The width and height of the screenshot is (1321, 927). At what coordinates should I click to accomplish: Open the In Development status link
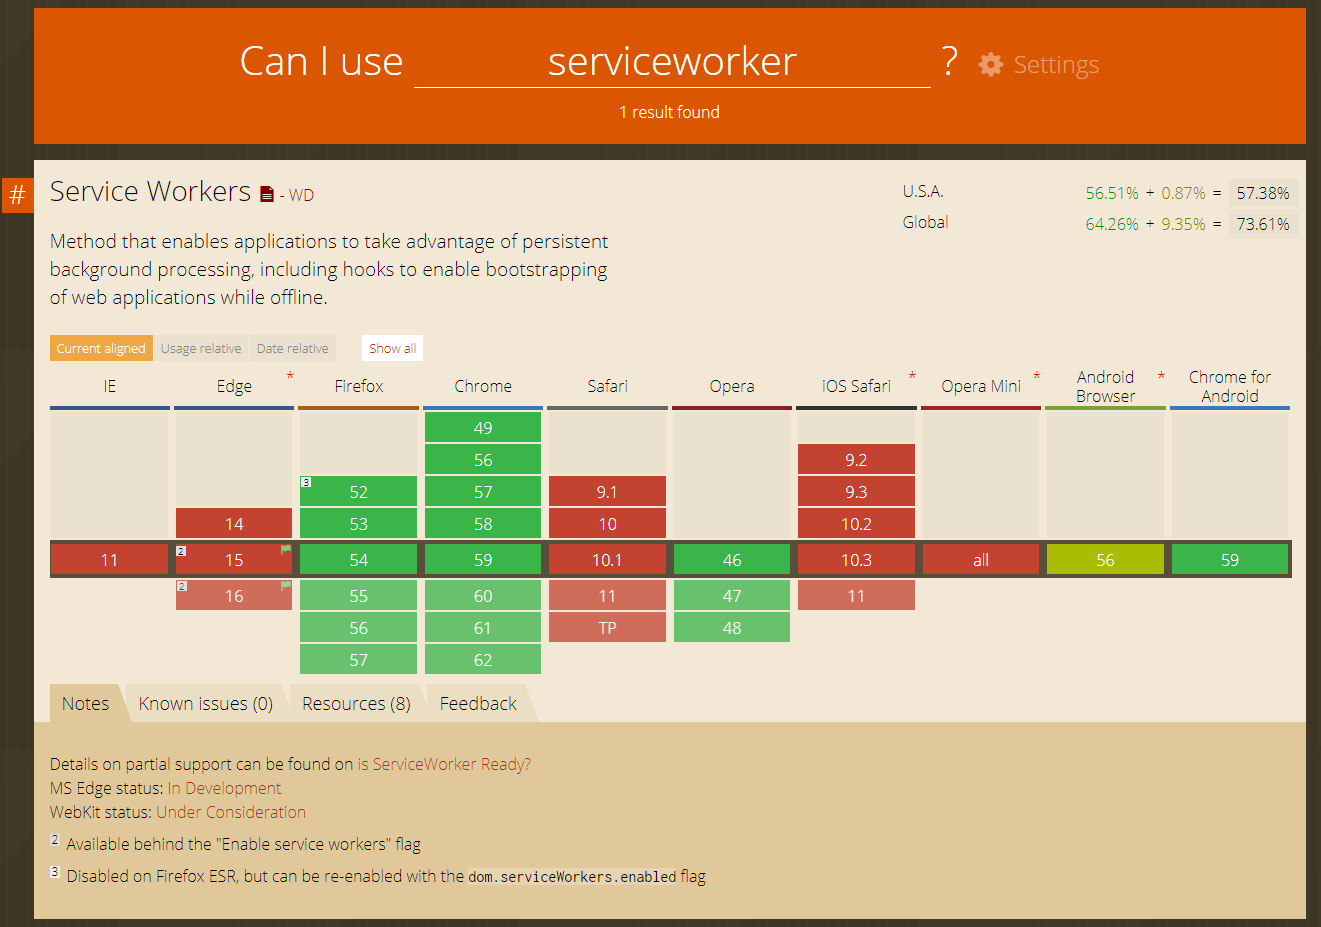[x=224, y=788]
